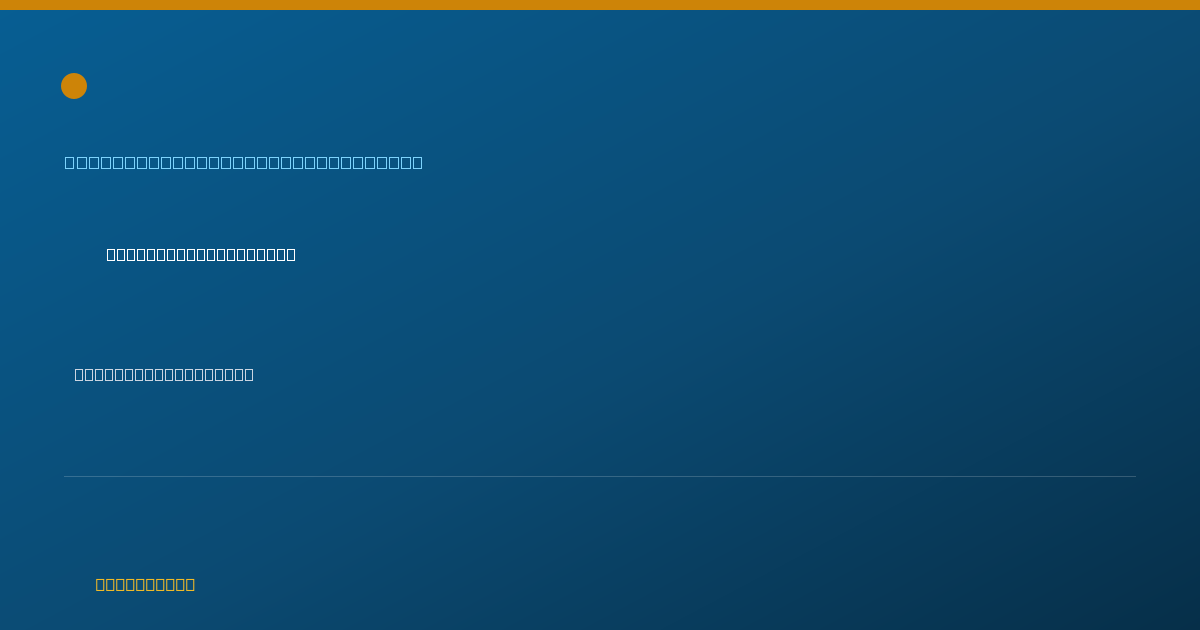Image resolution: width=1200 pixels, height=630 pixels.
Task: Click the non-indented white text line
Action: click(164, 374)
